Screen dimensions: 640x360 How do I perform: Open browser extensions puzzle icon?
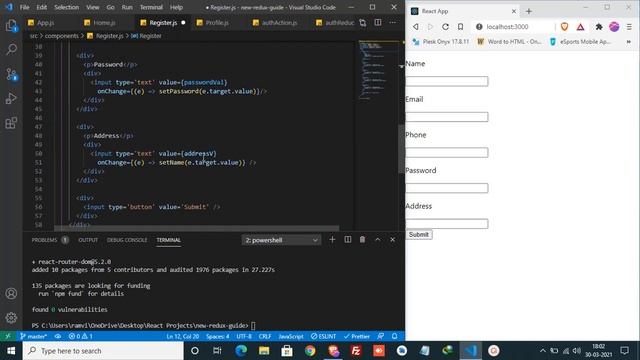(x=599, y=27)
